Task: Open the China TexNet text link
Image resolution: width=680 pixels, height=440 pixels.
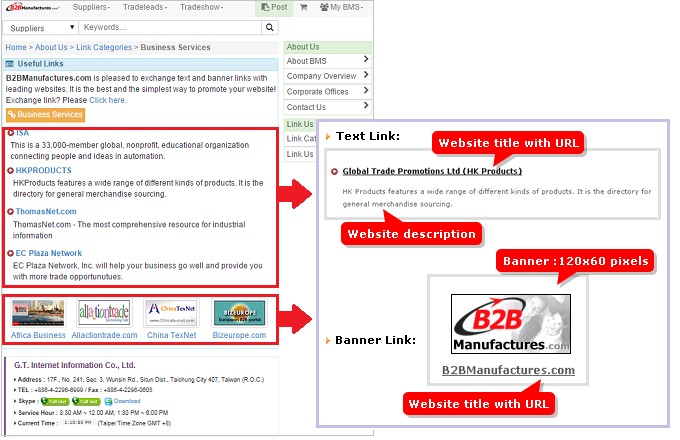Action: tap(172, 335)
